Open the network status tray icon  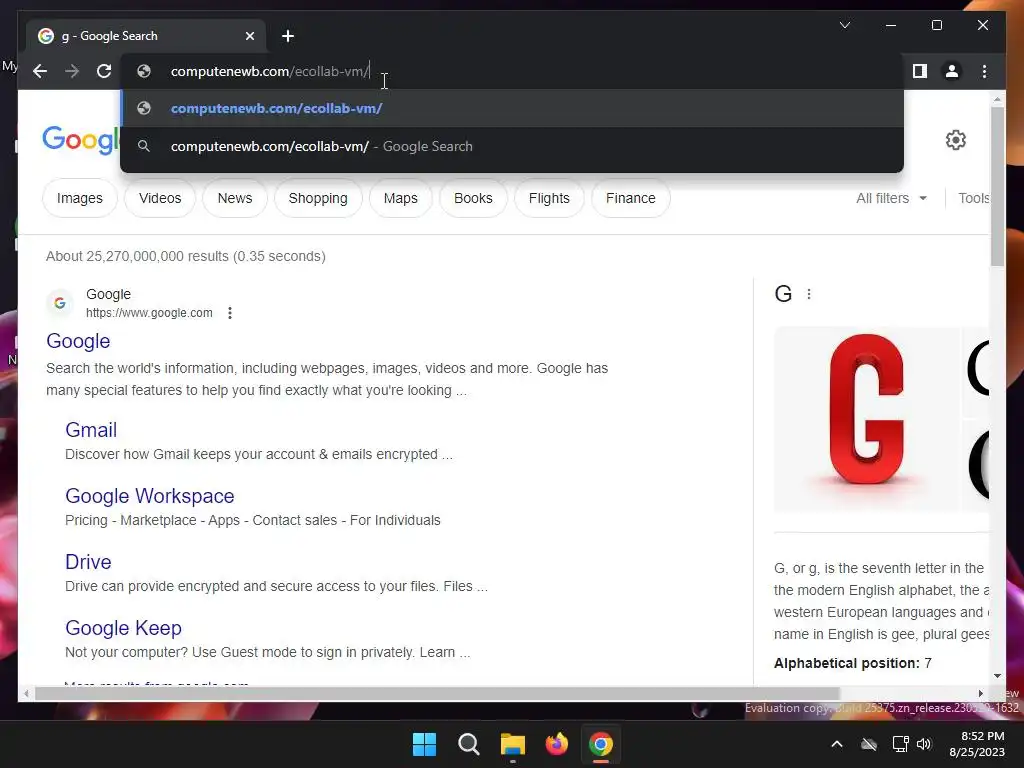pos(900,744)
